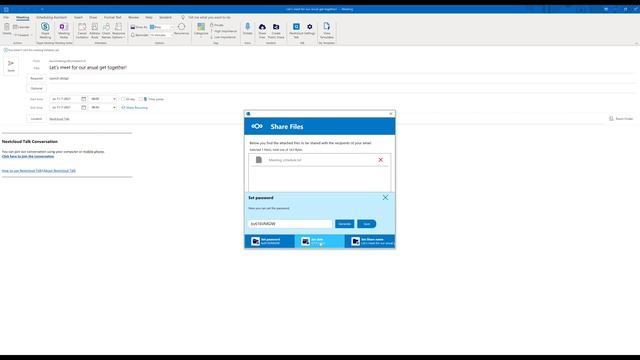Open the join the conversation link

pos(28,156)
